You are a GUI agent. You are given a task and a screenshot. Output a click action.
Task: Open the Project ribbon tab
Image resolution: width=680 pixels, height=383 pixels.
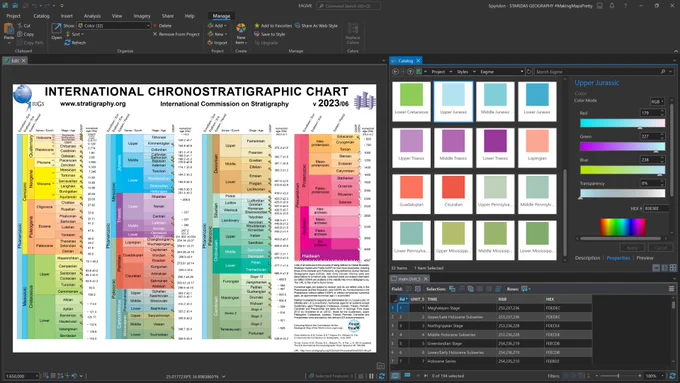coord(13,16)
